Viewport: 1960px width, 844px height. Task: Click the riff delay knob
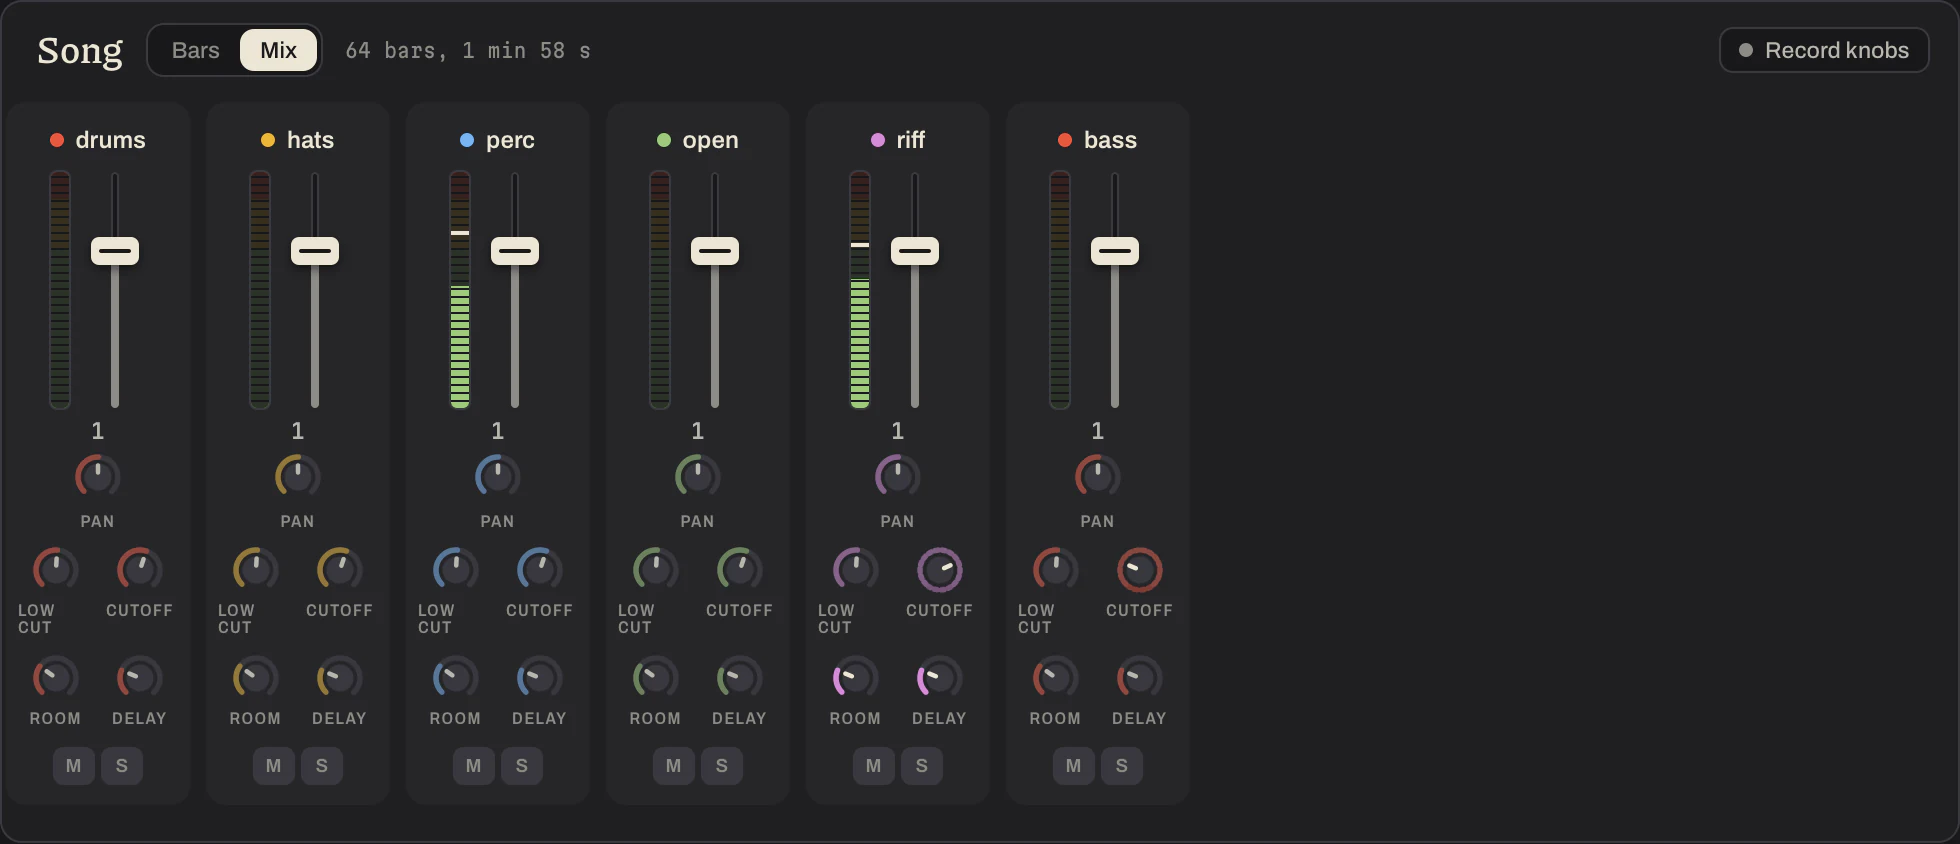click(939, 678)
